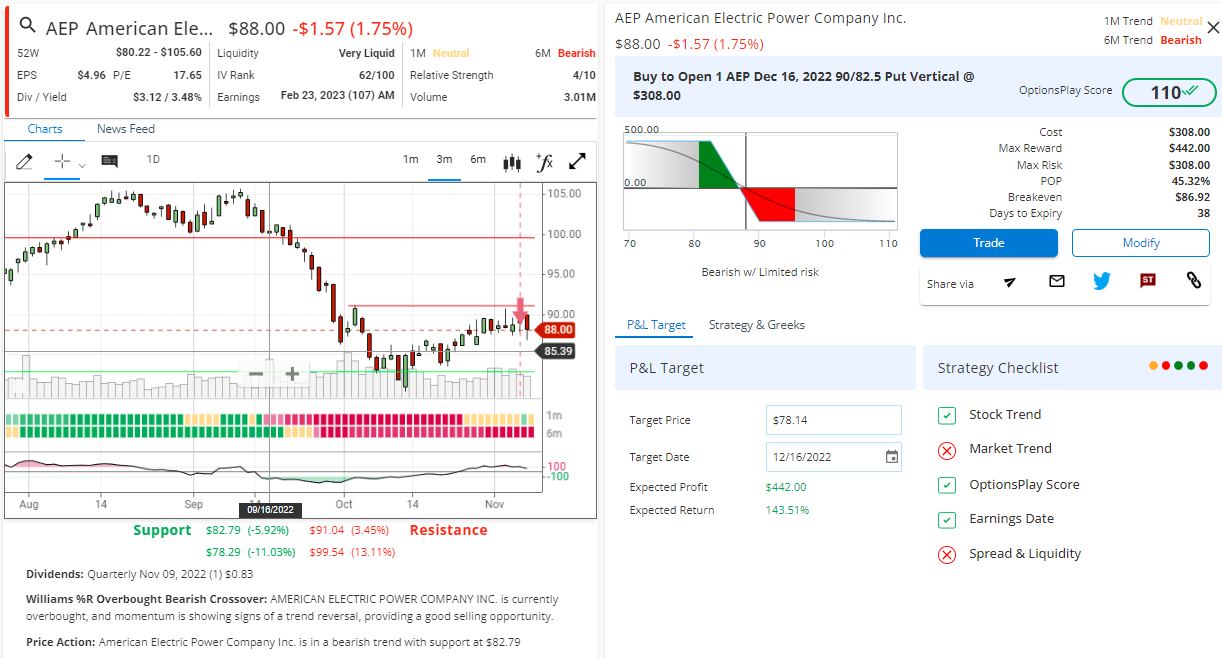1222x658 pixels.
Task: Open the 1D chart interval selector
Action: click(x=153, y=160)
